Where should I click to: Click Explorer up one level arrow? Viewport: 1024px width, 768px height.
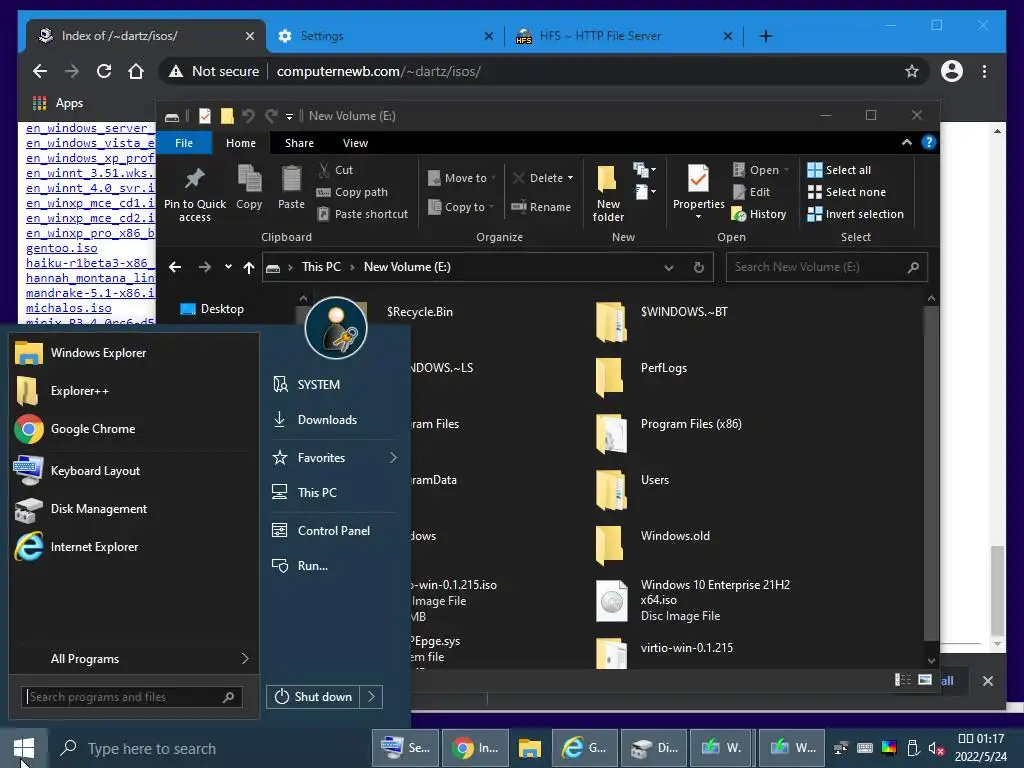[249, 267]
